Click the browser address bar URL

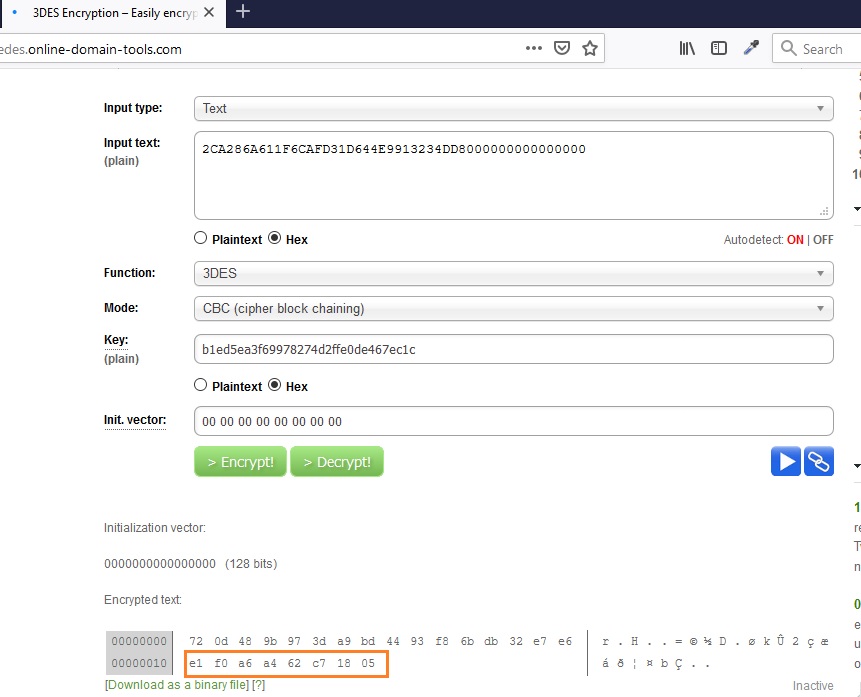pyautogui.click(x=91, y=49)
